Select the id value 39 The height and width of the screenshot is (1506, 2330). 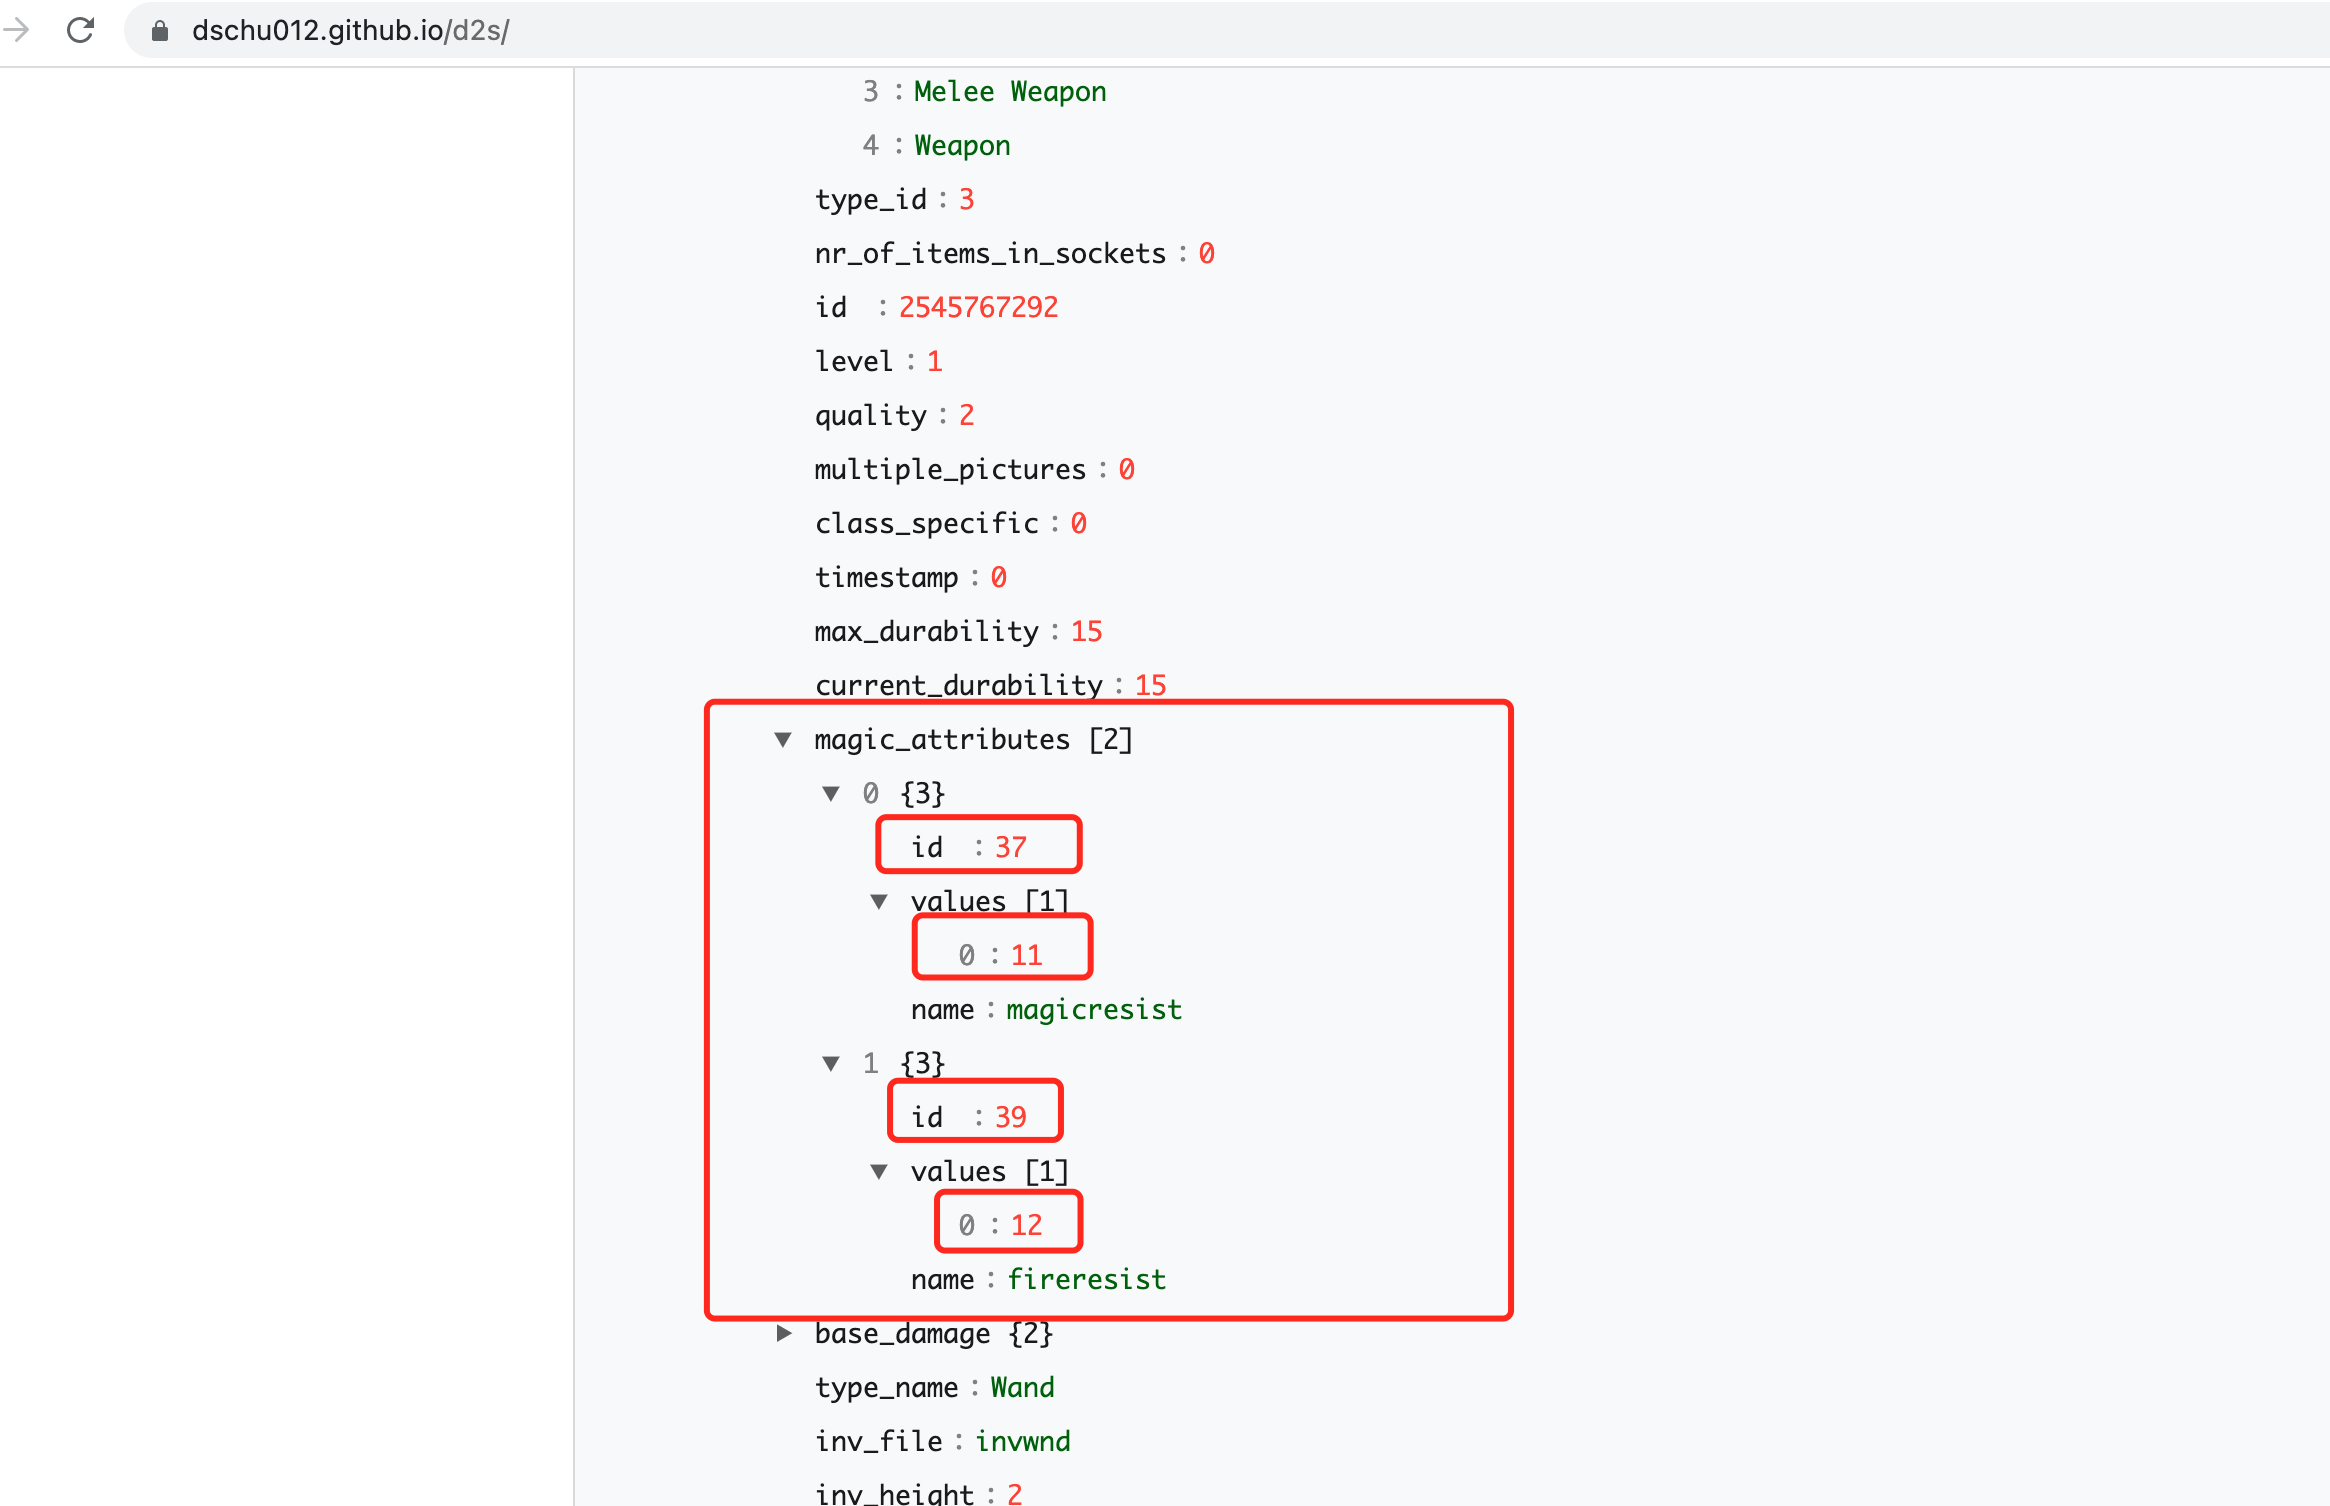click(1010, 1118)
